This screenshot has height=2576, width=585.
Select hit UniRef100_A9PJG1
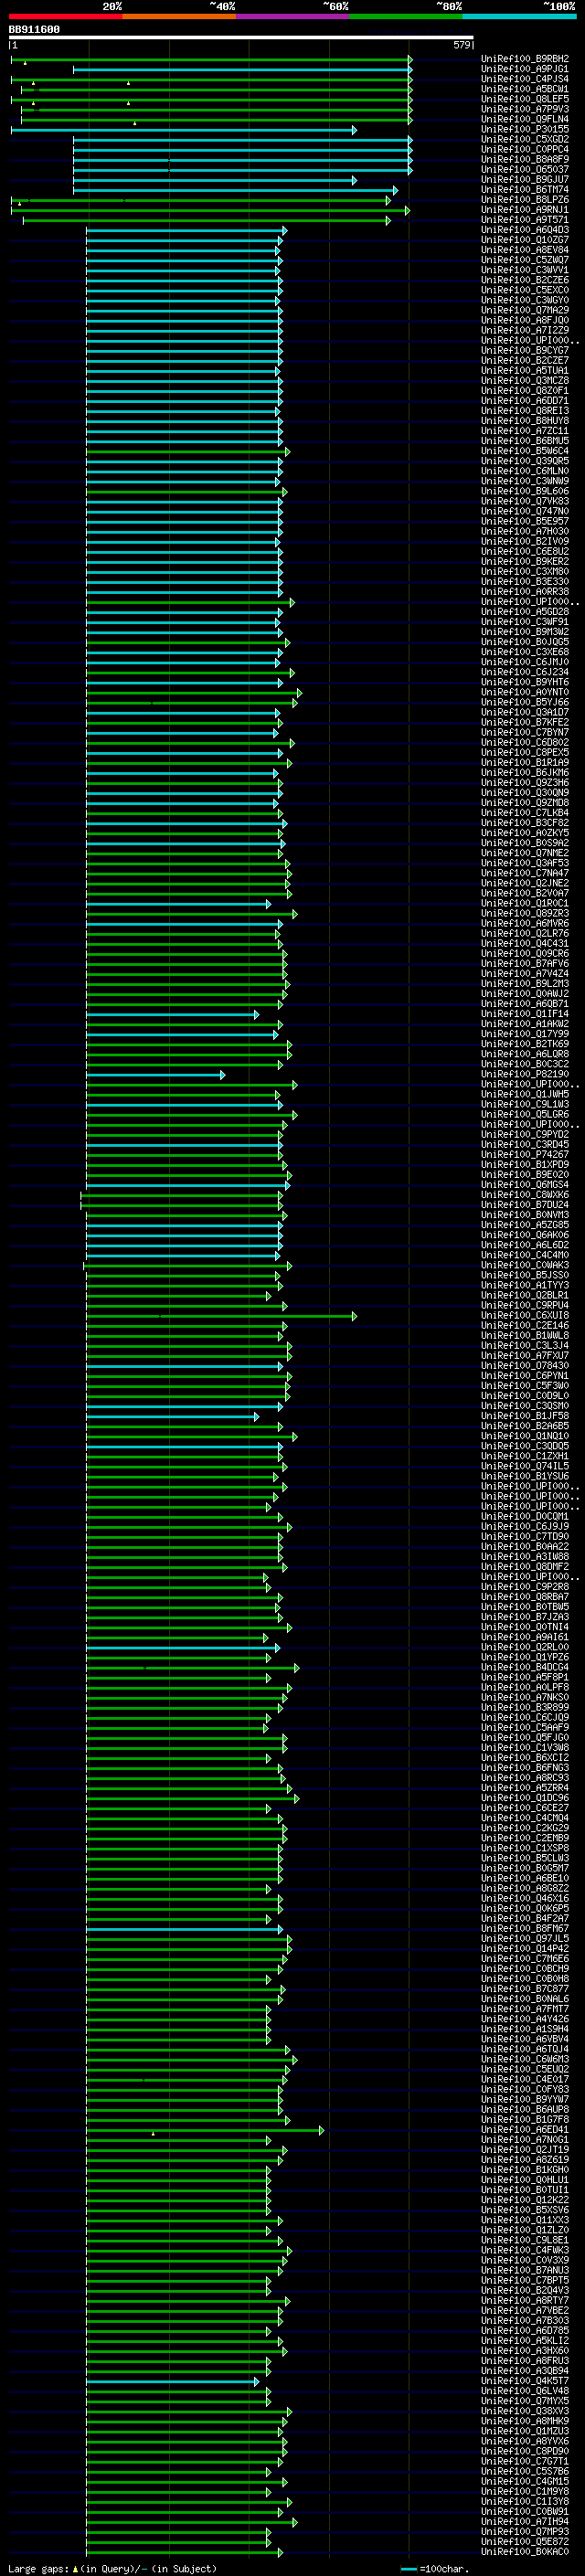pyautogui.click(x=525, y=69)
